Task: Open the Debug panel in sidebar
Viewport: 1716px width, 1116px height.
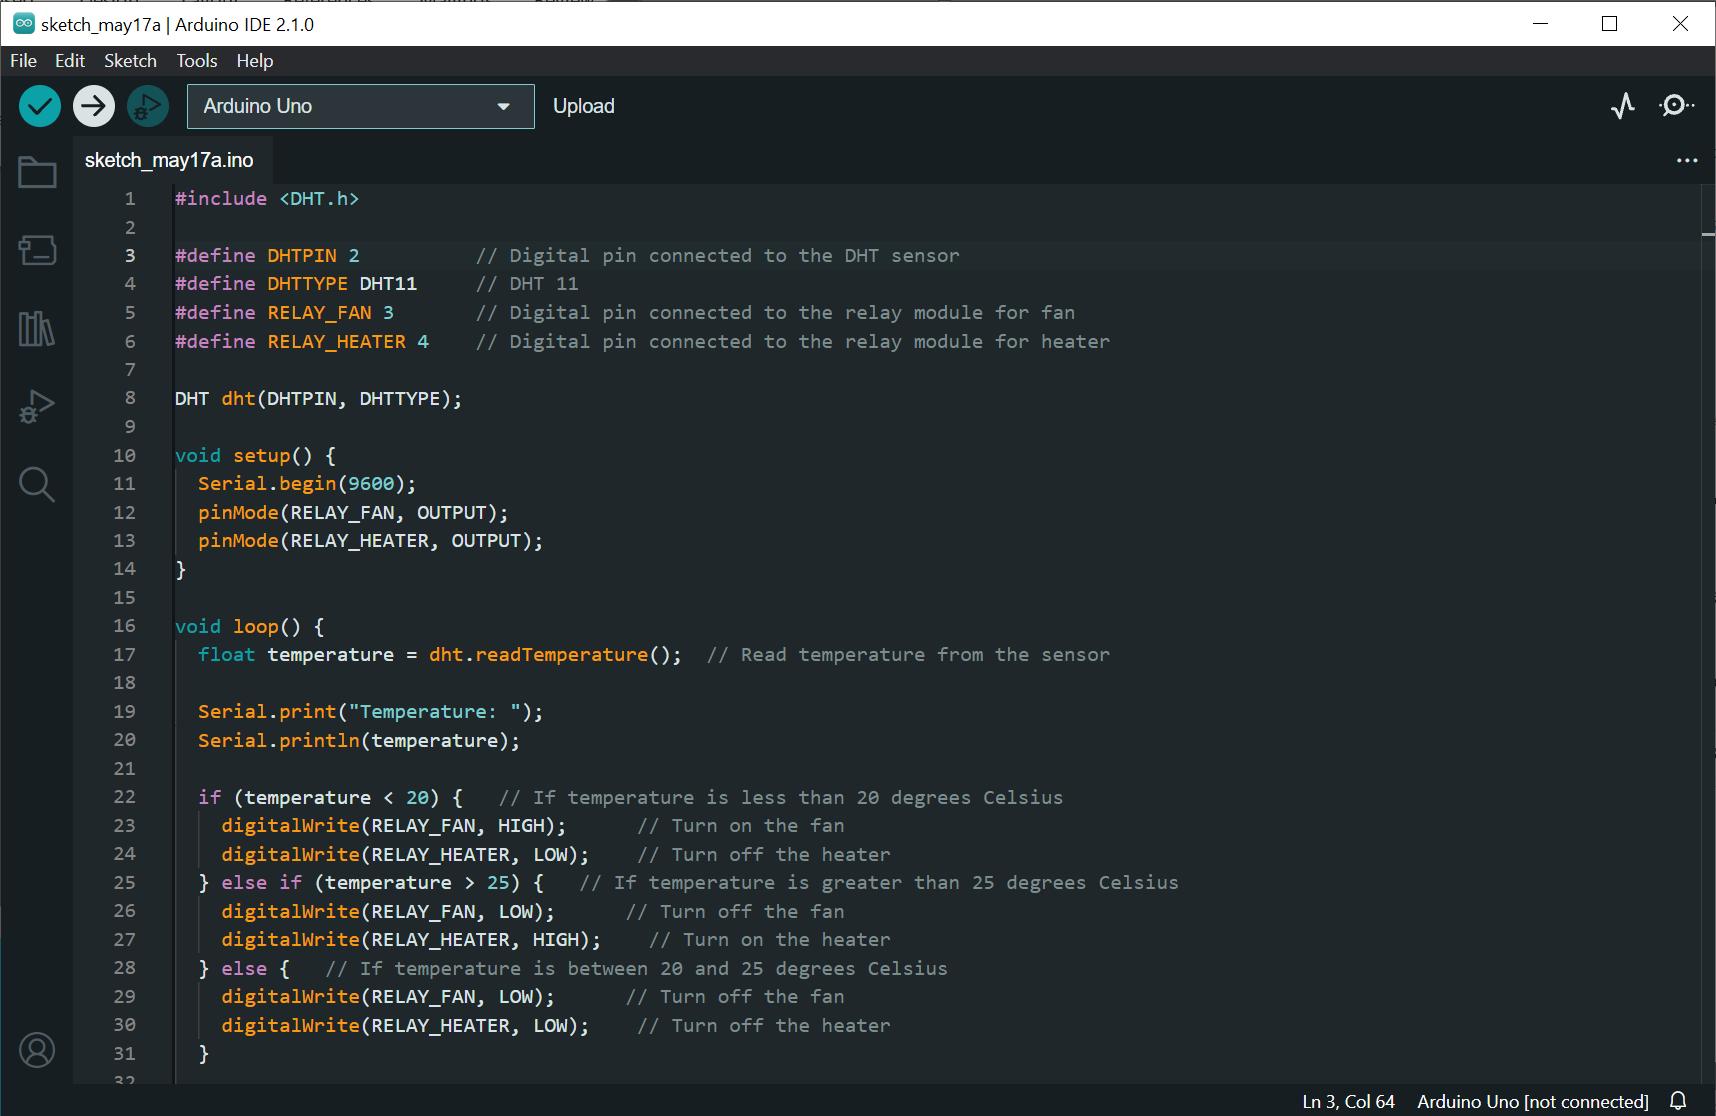Action: click(37, 407)
